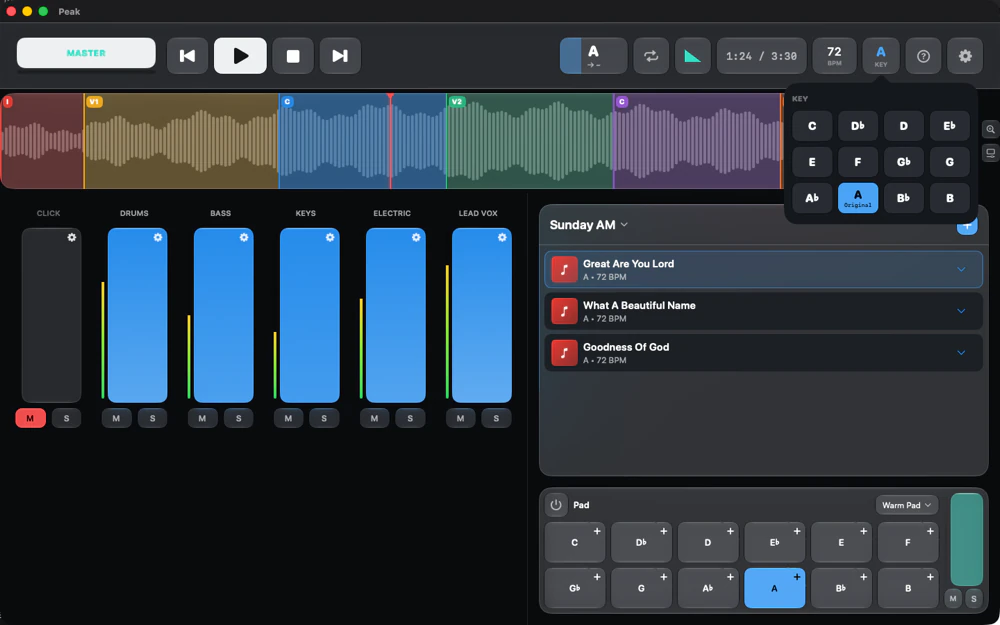Viewport: 1000px width, 625px height.
Task: Open the Warm Pad sound dropdown
Action: [x=906, y=505]
